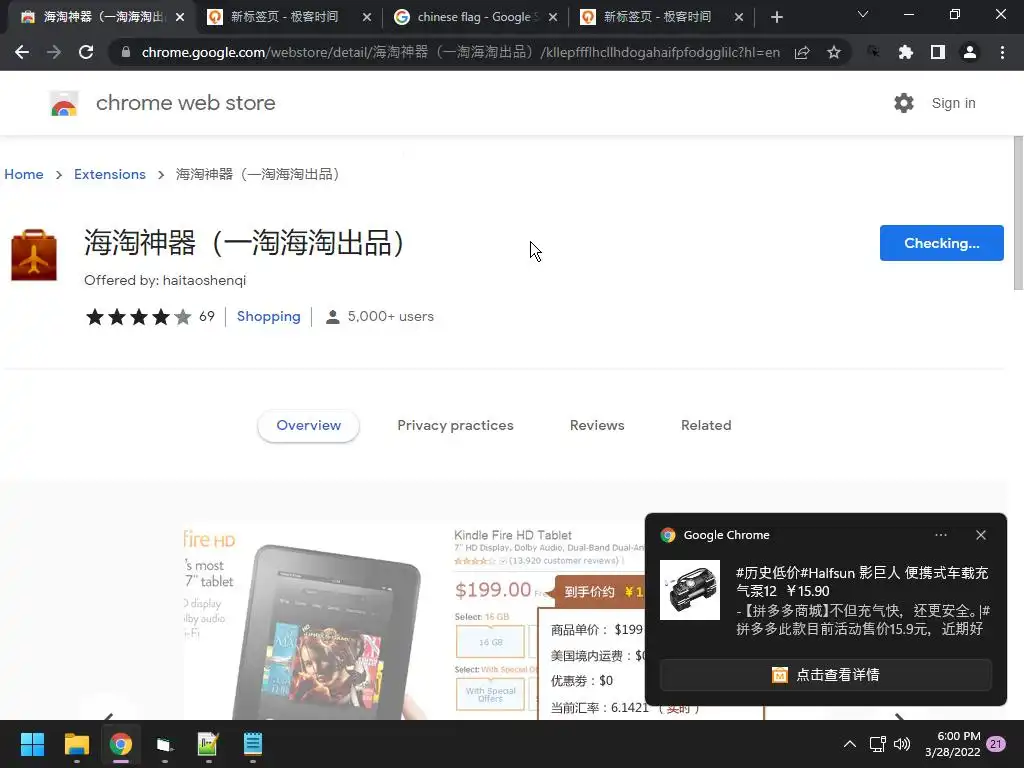Click the address bar URL field
Viewport: 1024px width, 768px height.
click(x=460, y=52)
